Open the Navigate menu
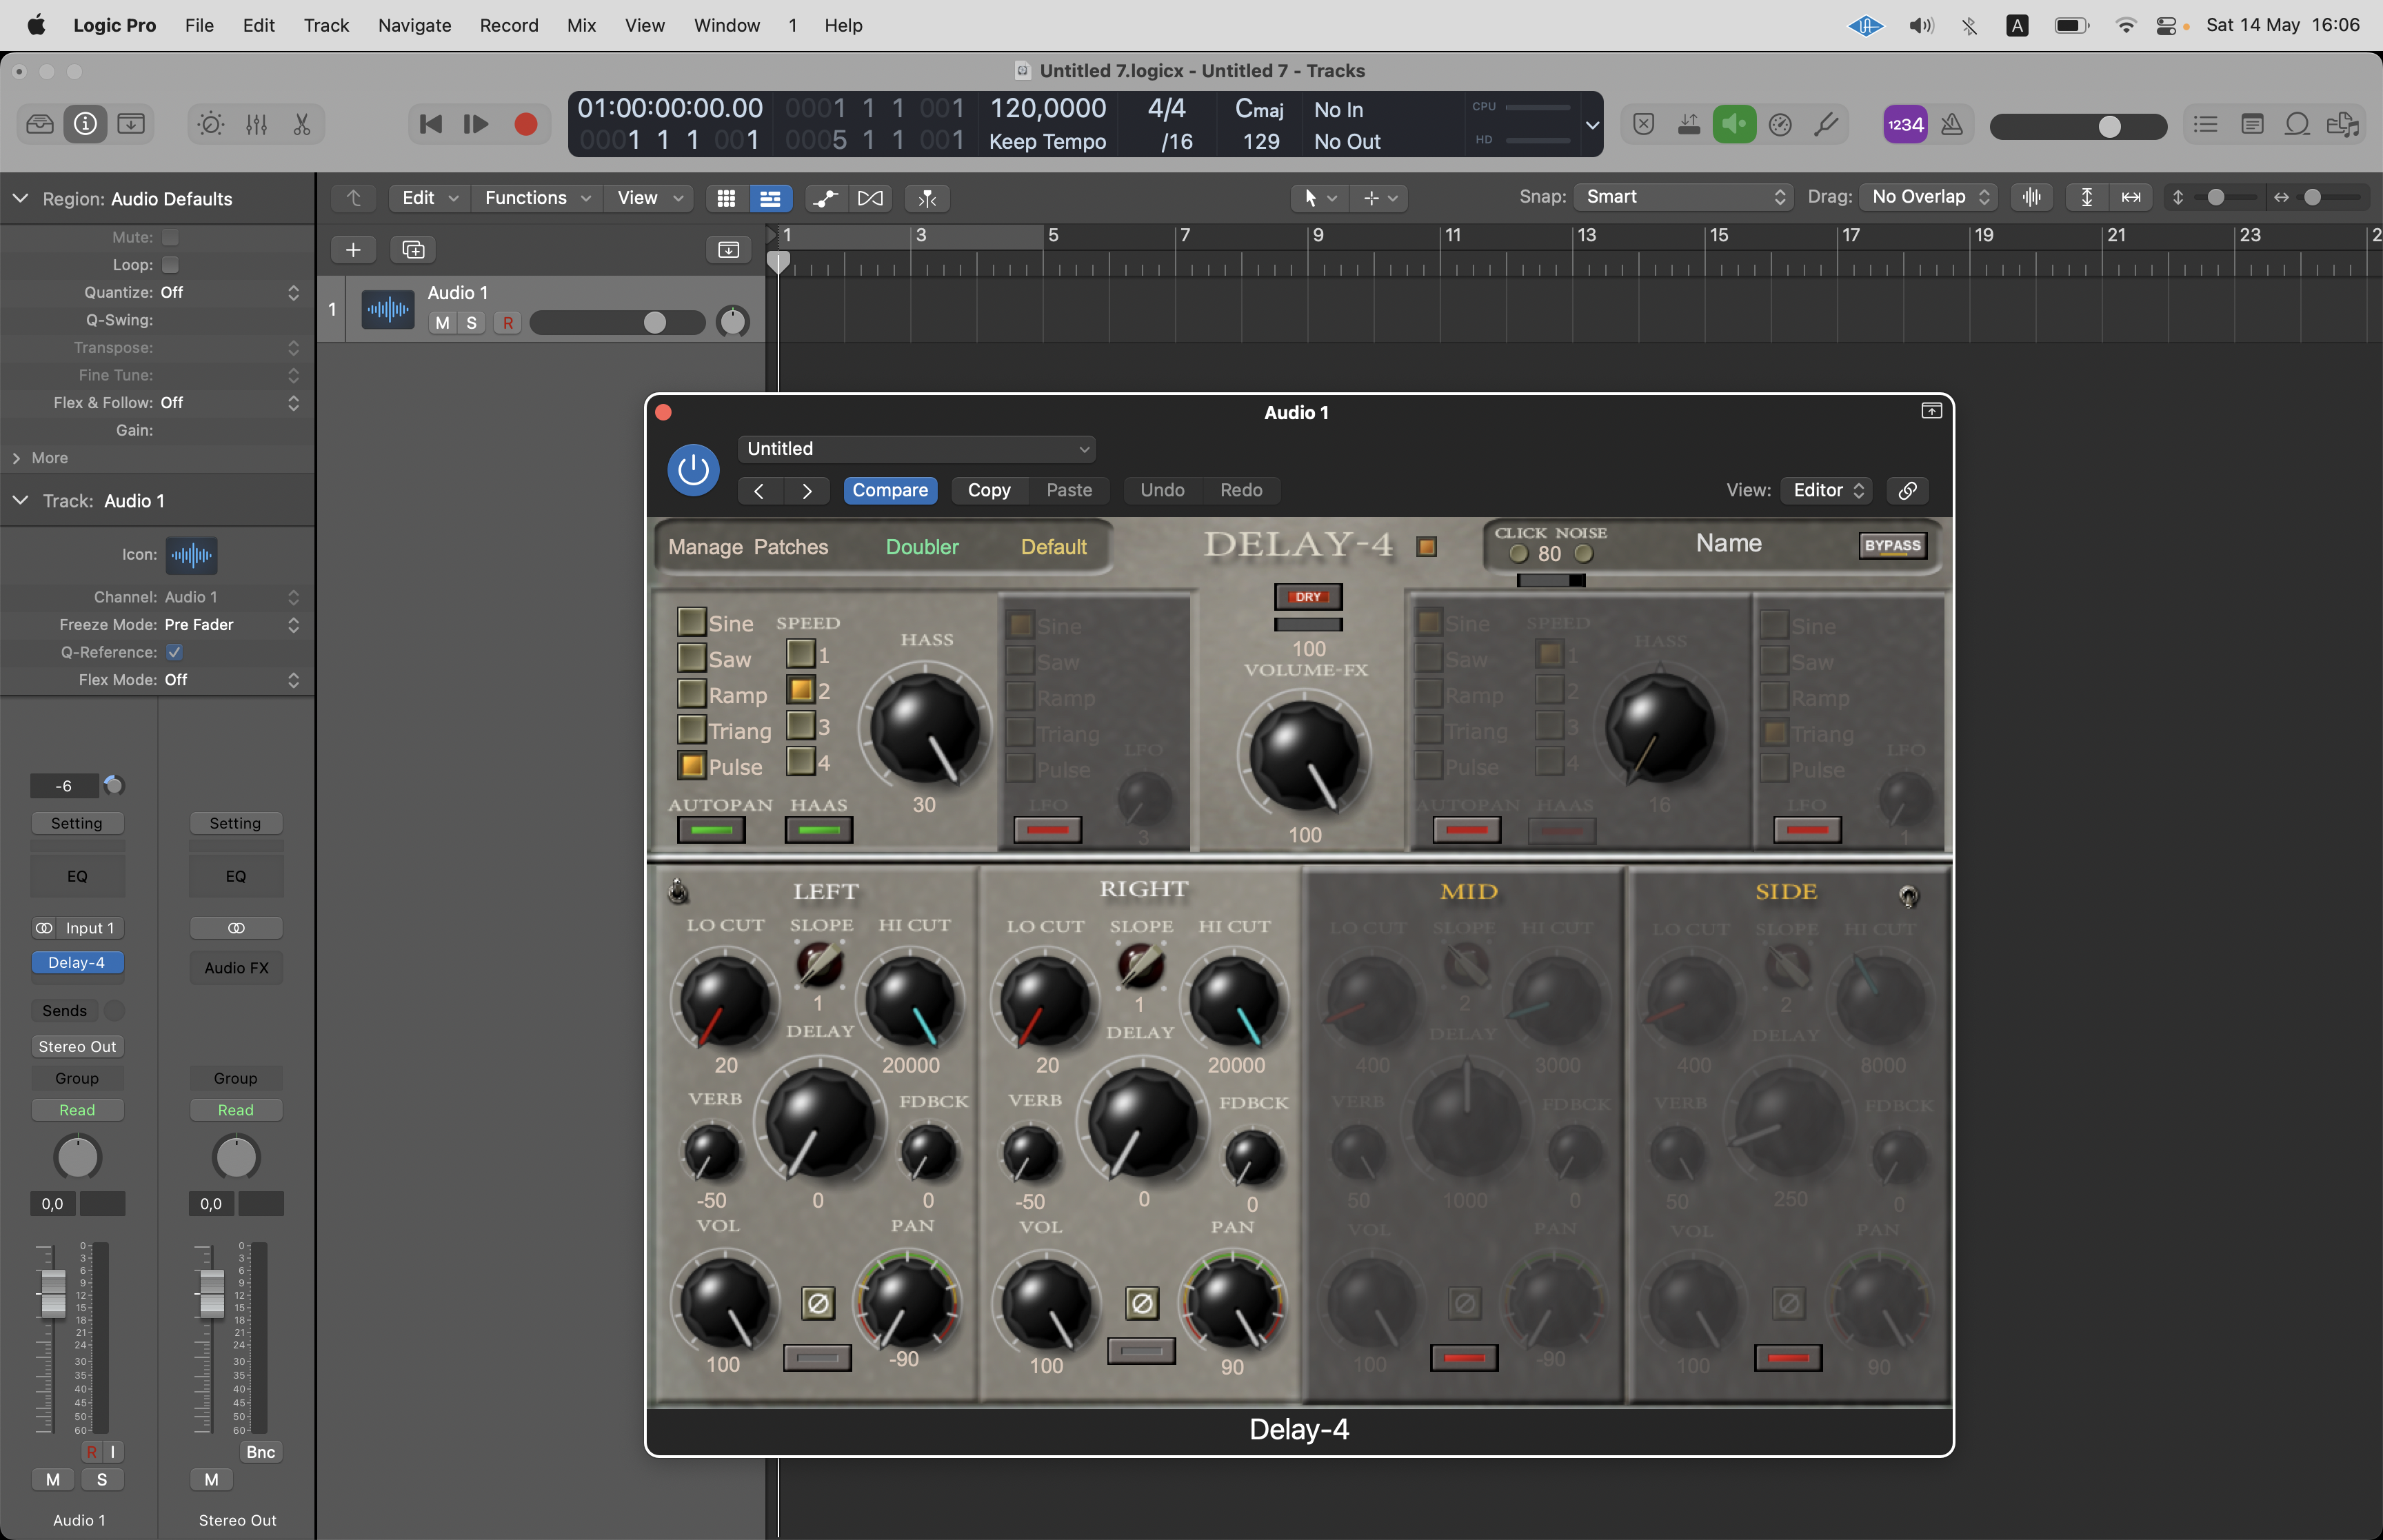Viewport: 2383px width, 1540px height. pos(414,25)
